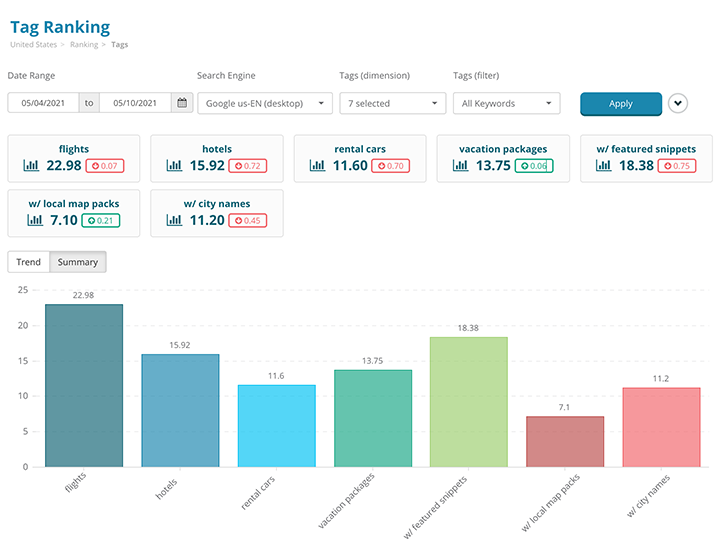Click the start date field 05/04/2021
This screenshot has height=540, width=720.
pos(42,103)
